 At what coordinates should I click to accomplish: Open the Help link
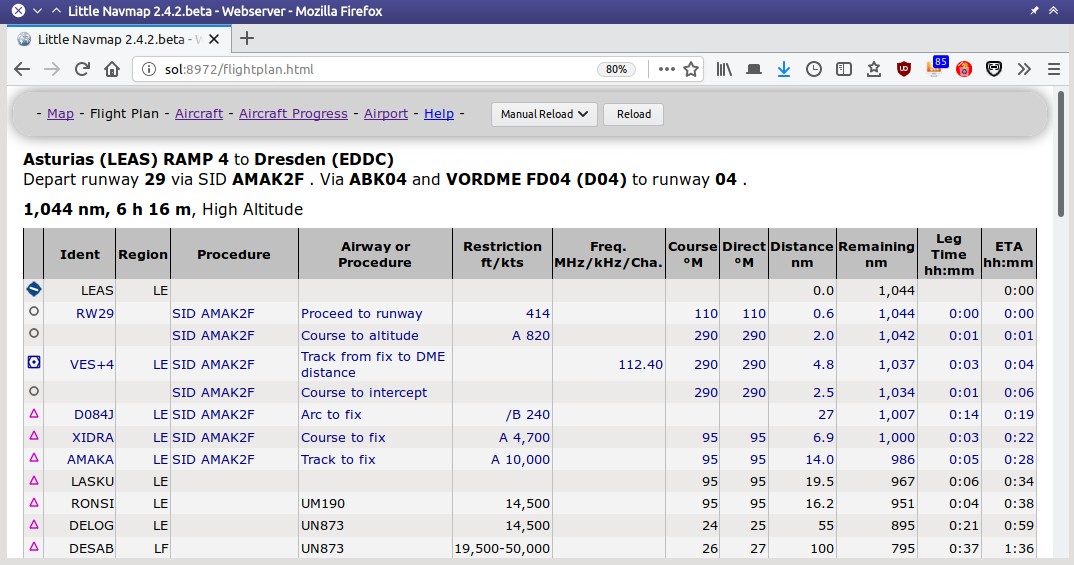tap(439, 114)
